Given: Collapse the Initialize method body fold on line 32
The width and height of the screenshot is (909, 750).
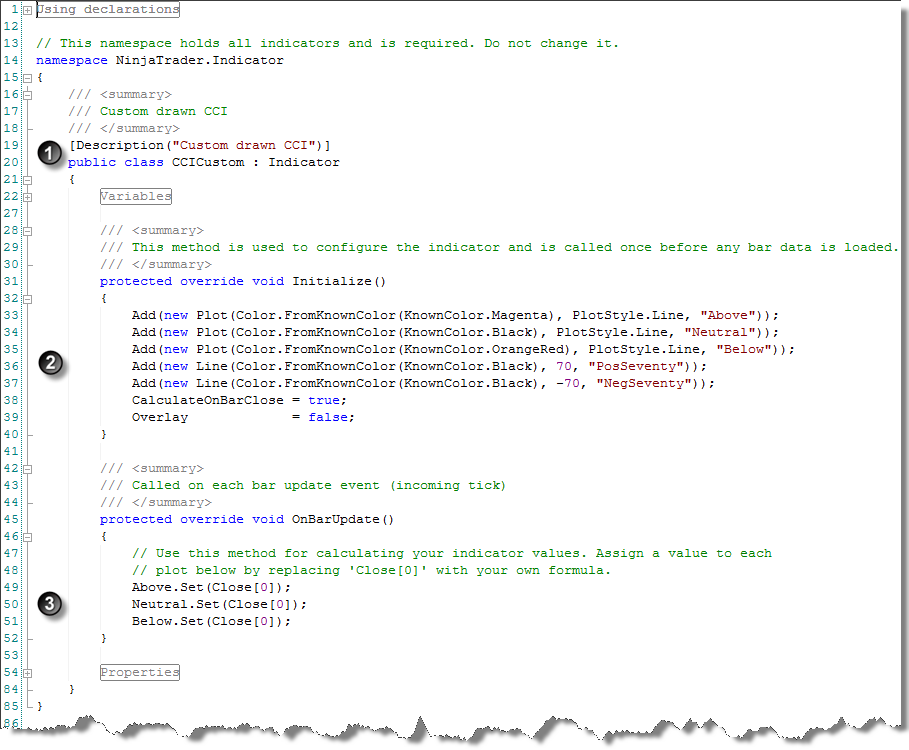Looking at the screenshot, I should pyautogui.click(x=26, y=298).
